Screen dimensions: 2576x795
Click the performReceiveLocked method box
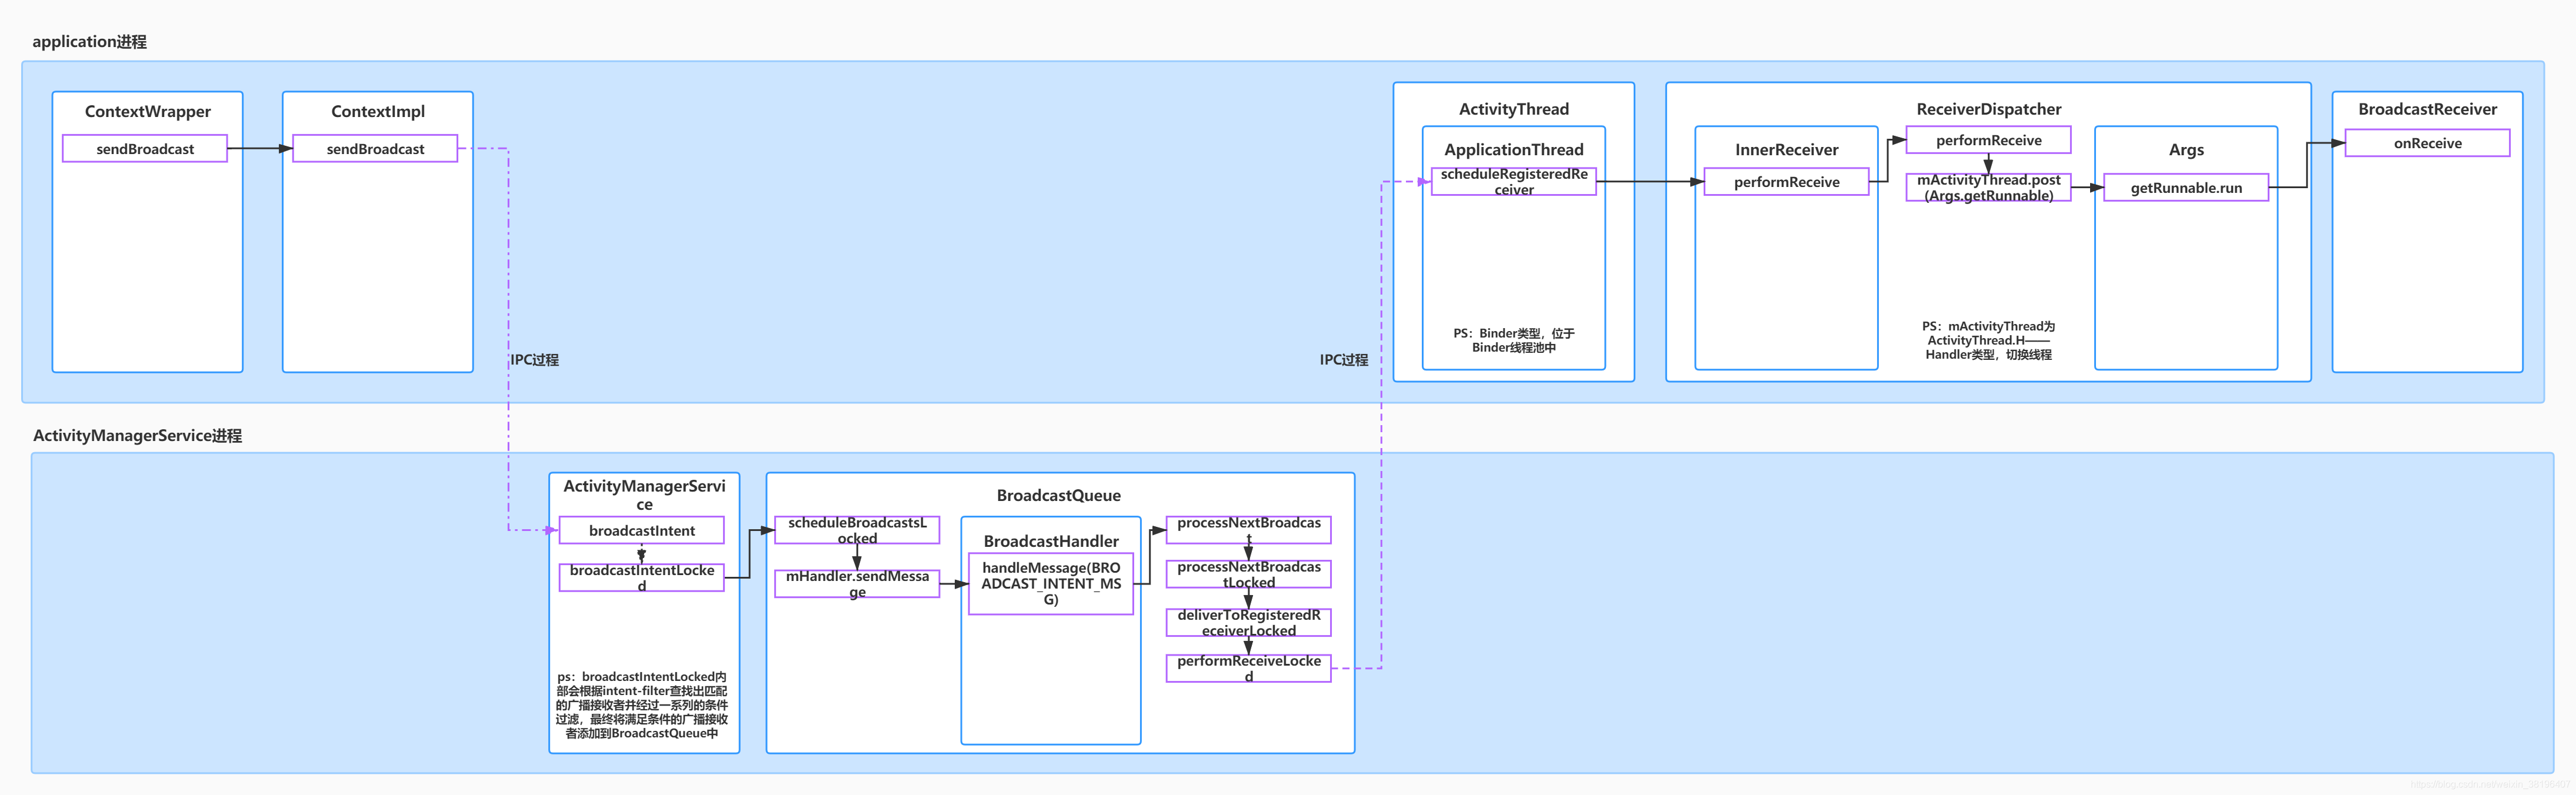(1249, 668)
